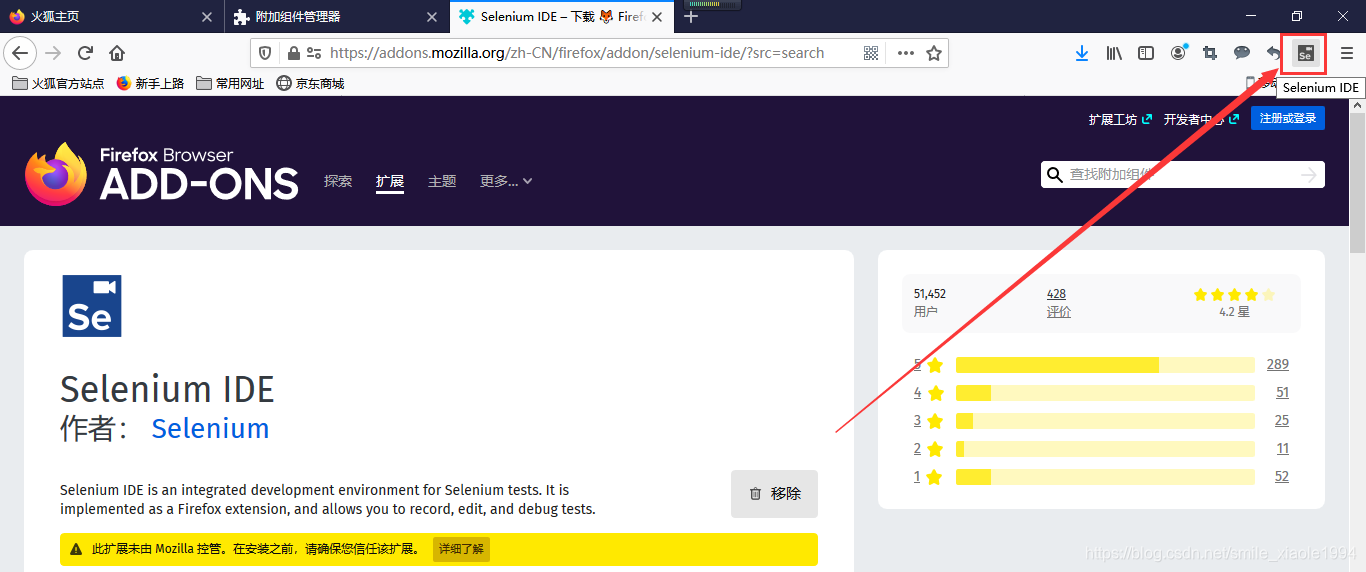Reload the current page

86,54
